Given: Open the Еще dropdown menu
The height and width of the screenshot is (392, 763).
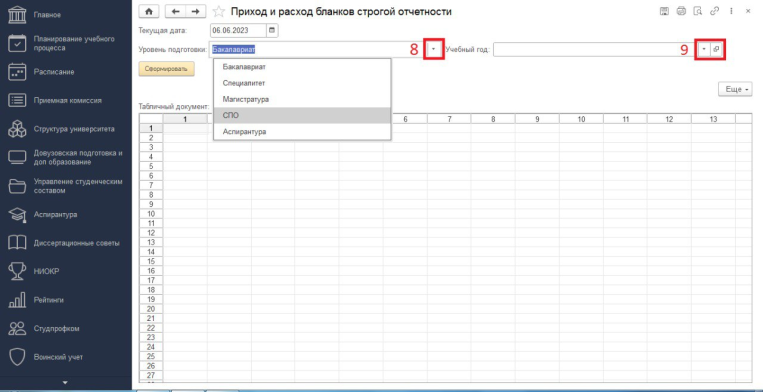Looking at the screenshot, I should click(735, 89).
